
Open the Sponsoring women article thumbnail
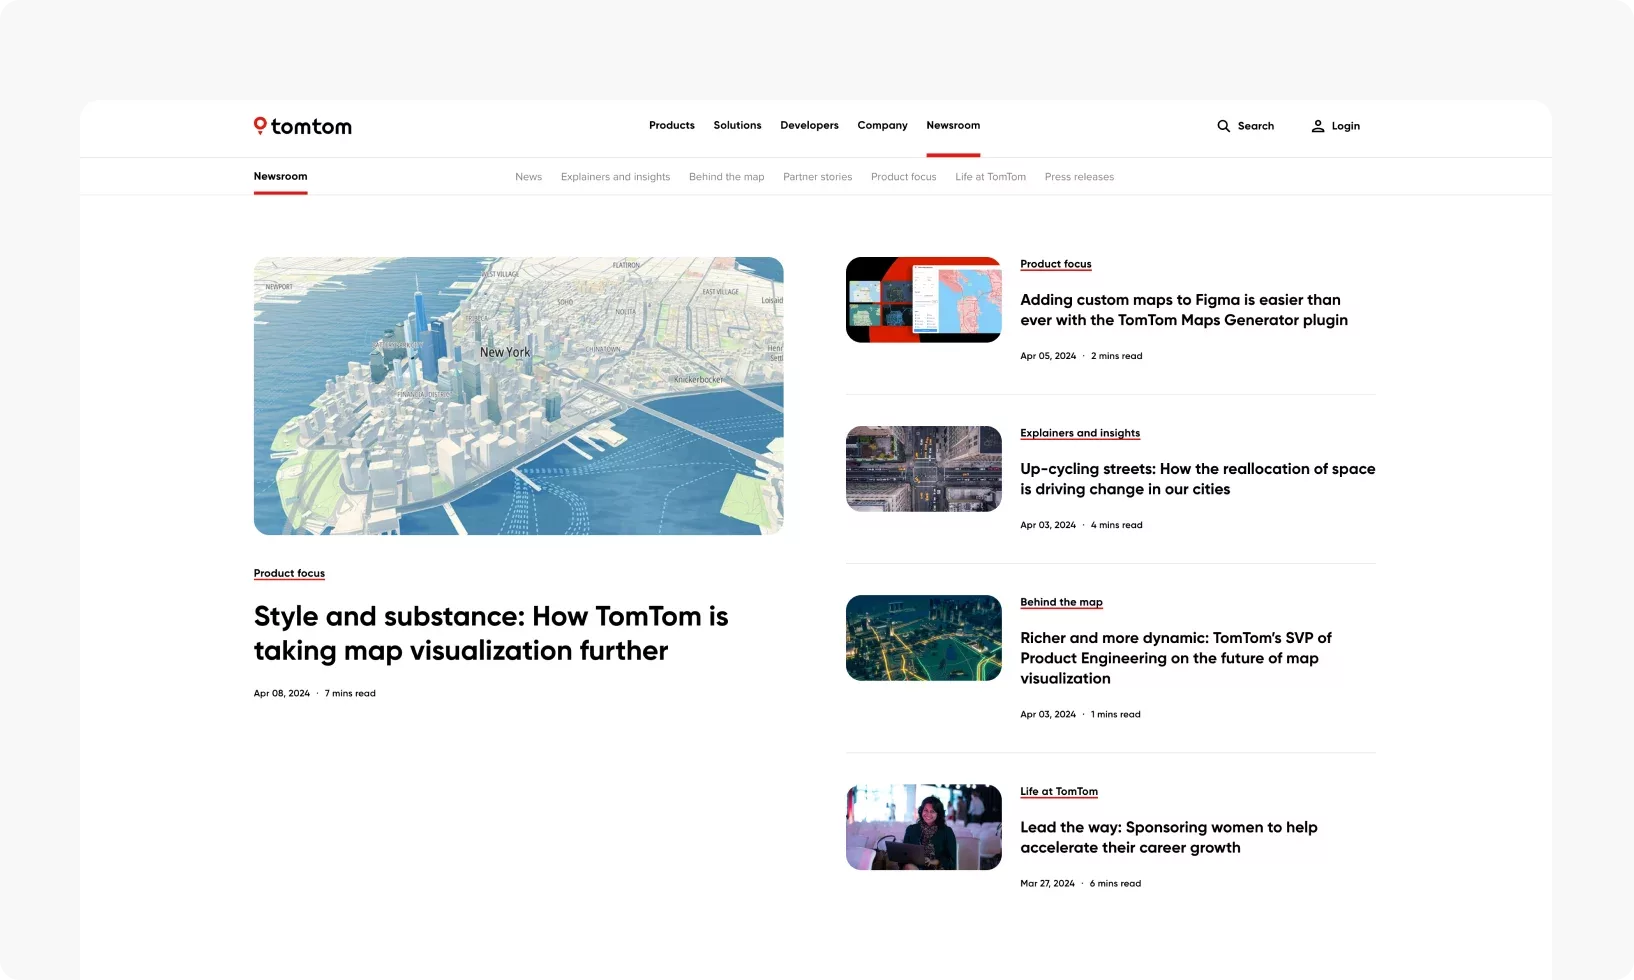pos(923,827)
